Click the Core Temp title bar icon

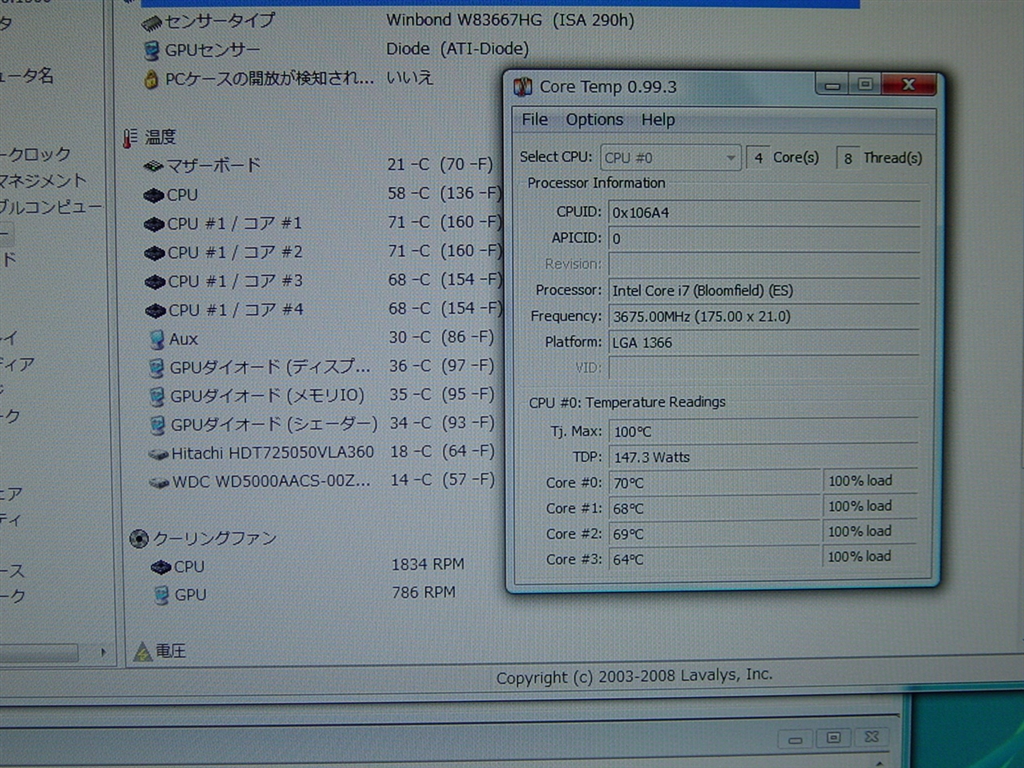click(523, 87)
